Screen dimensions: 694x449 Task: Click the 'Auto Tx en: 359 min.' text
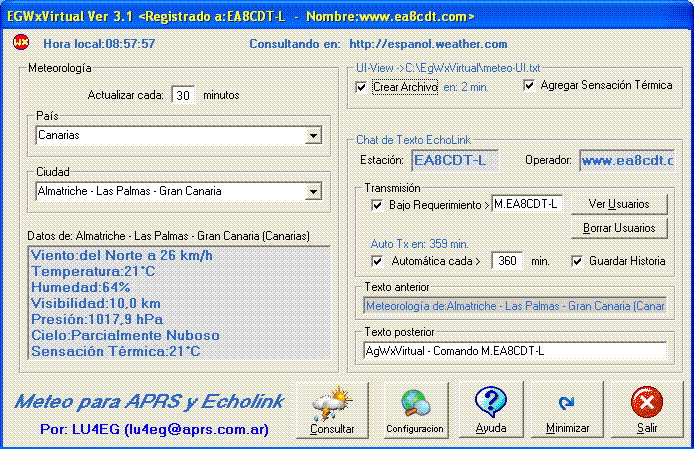click(x=420, y=244)
